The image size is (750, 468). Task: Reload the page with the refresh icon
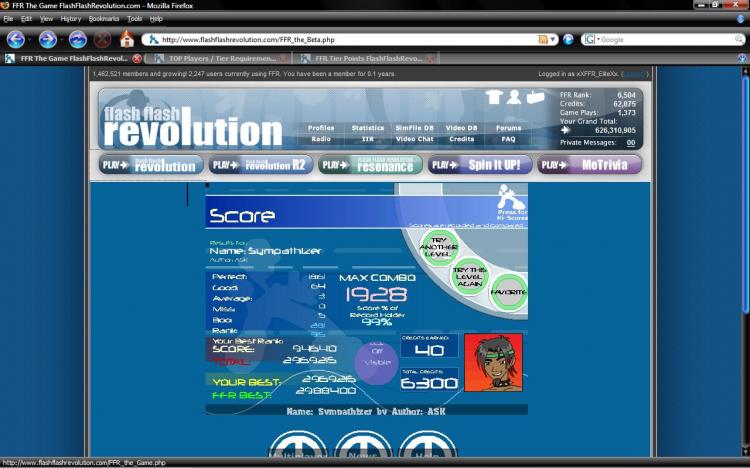(x=77, y=39)
